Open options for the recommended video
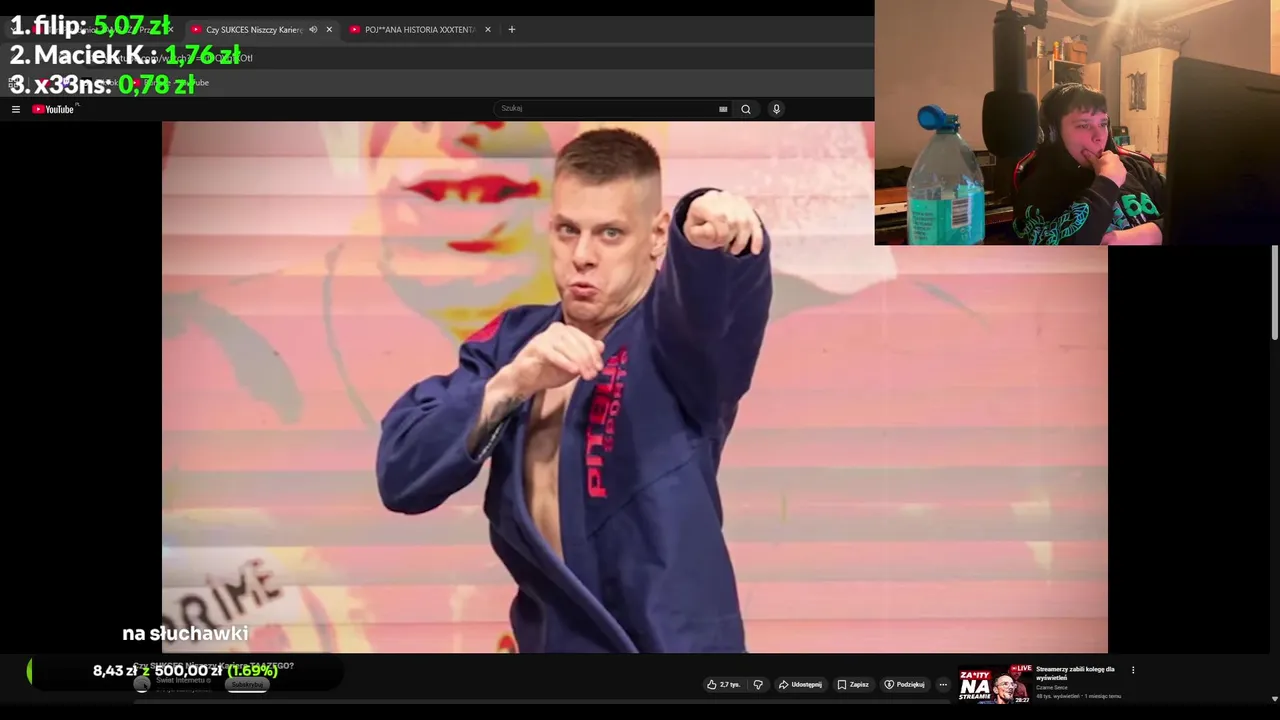 [1133, 670]
